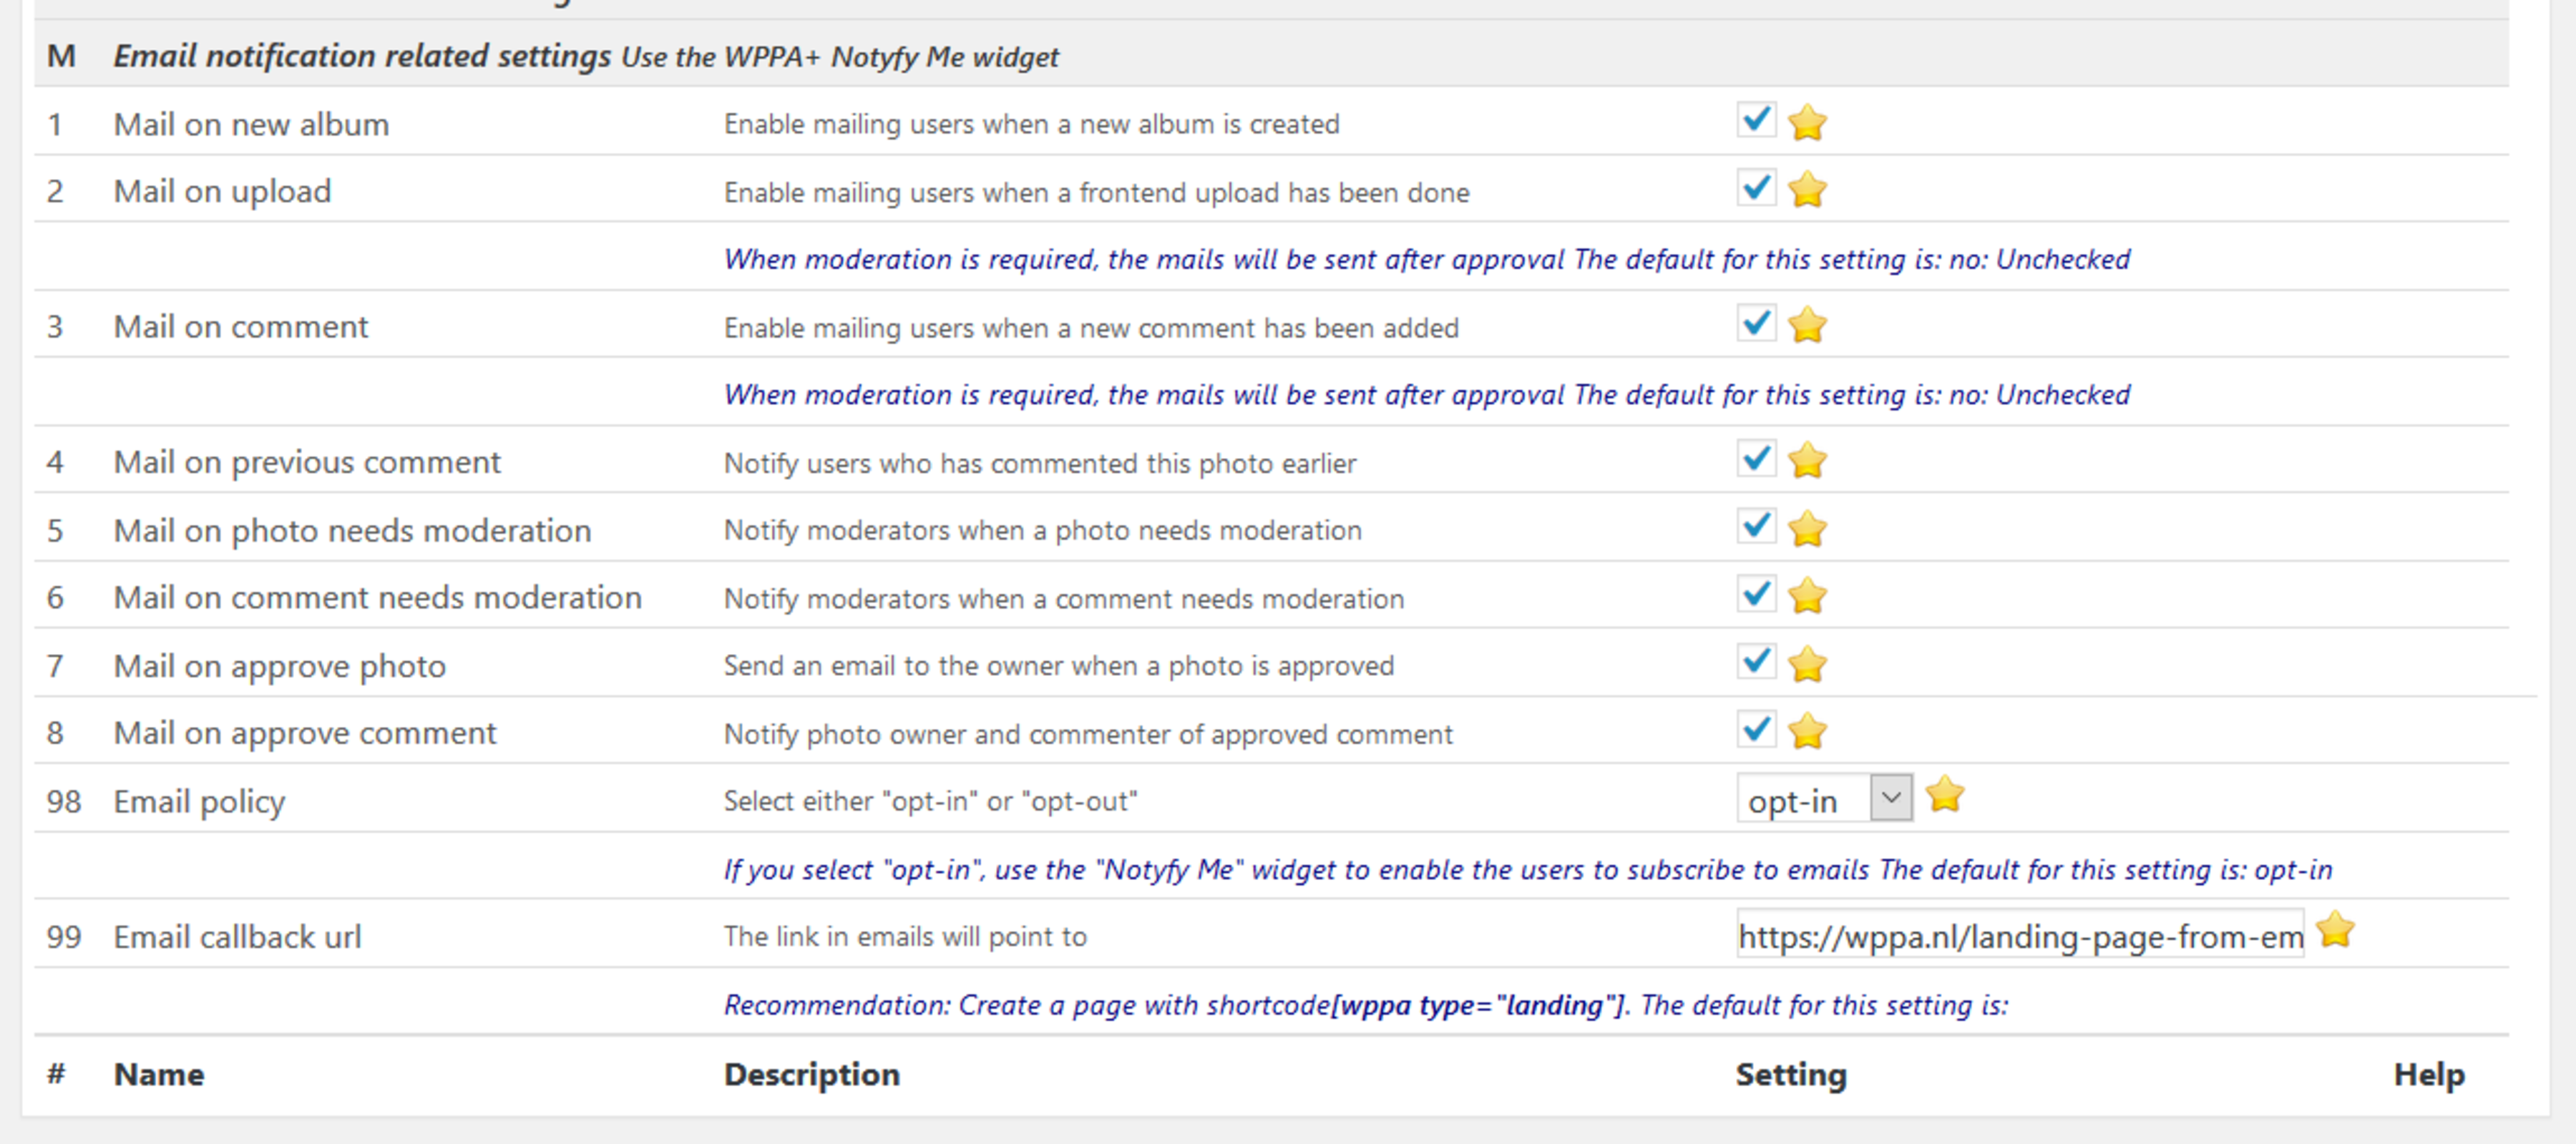
Task: Disable Mail on previous comment notification
Action: (x=1756, y=458)
